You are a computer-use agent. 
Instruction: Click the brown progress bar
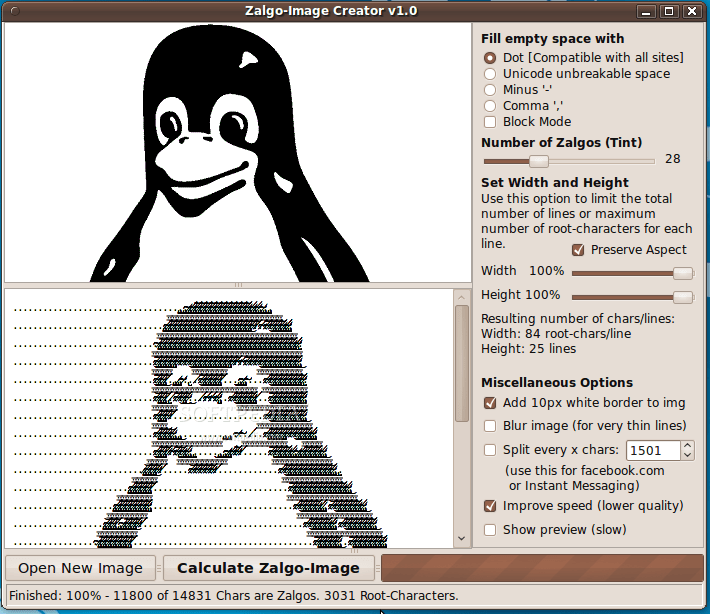542,568
